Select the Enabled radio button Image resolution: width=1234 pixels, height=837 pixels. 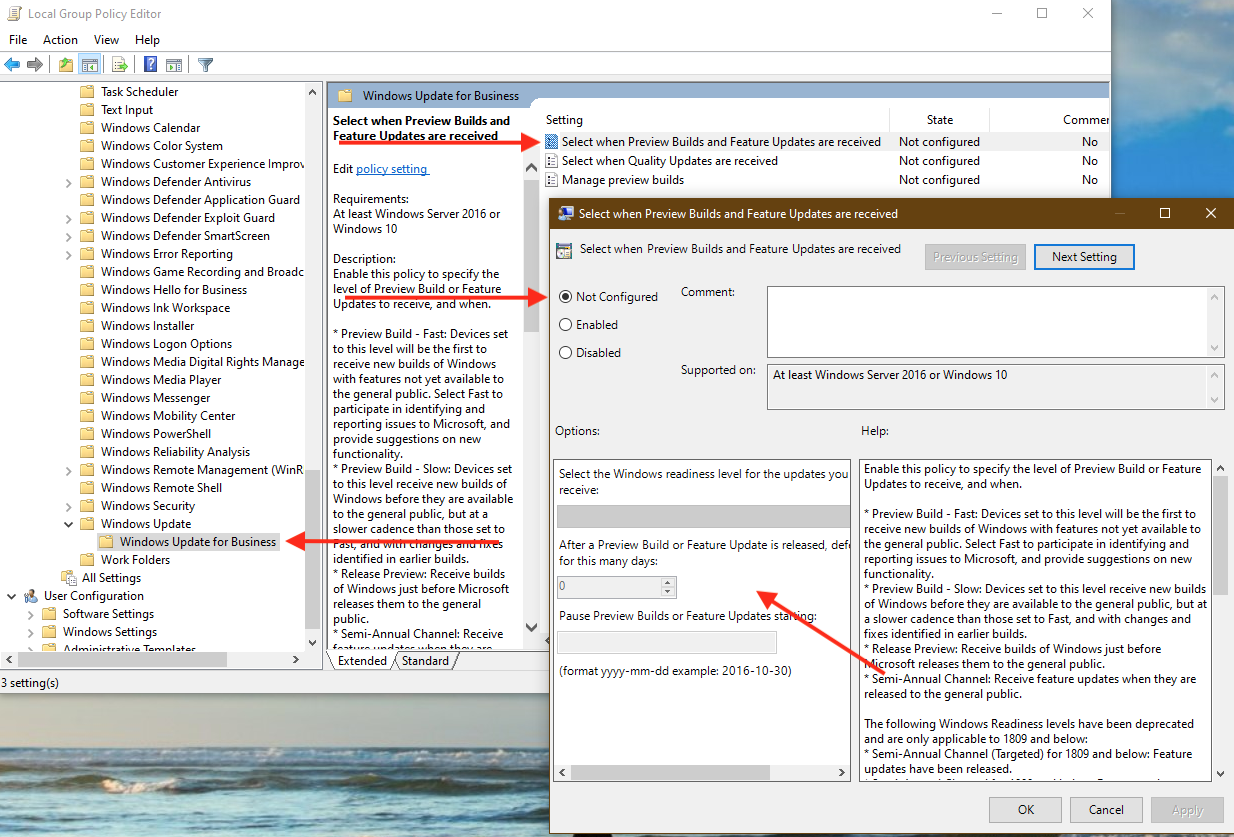pos(566,325)
